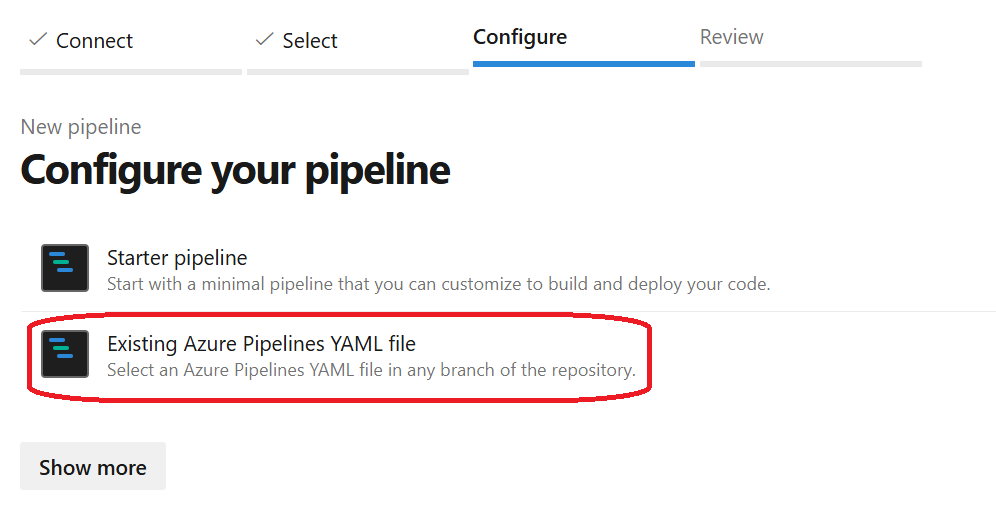Screen dimensions: 996x517
Task: Click the checkmark icon beside Select
Action: [x=265, y=40]
